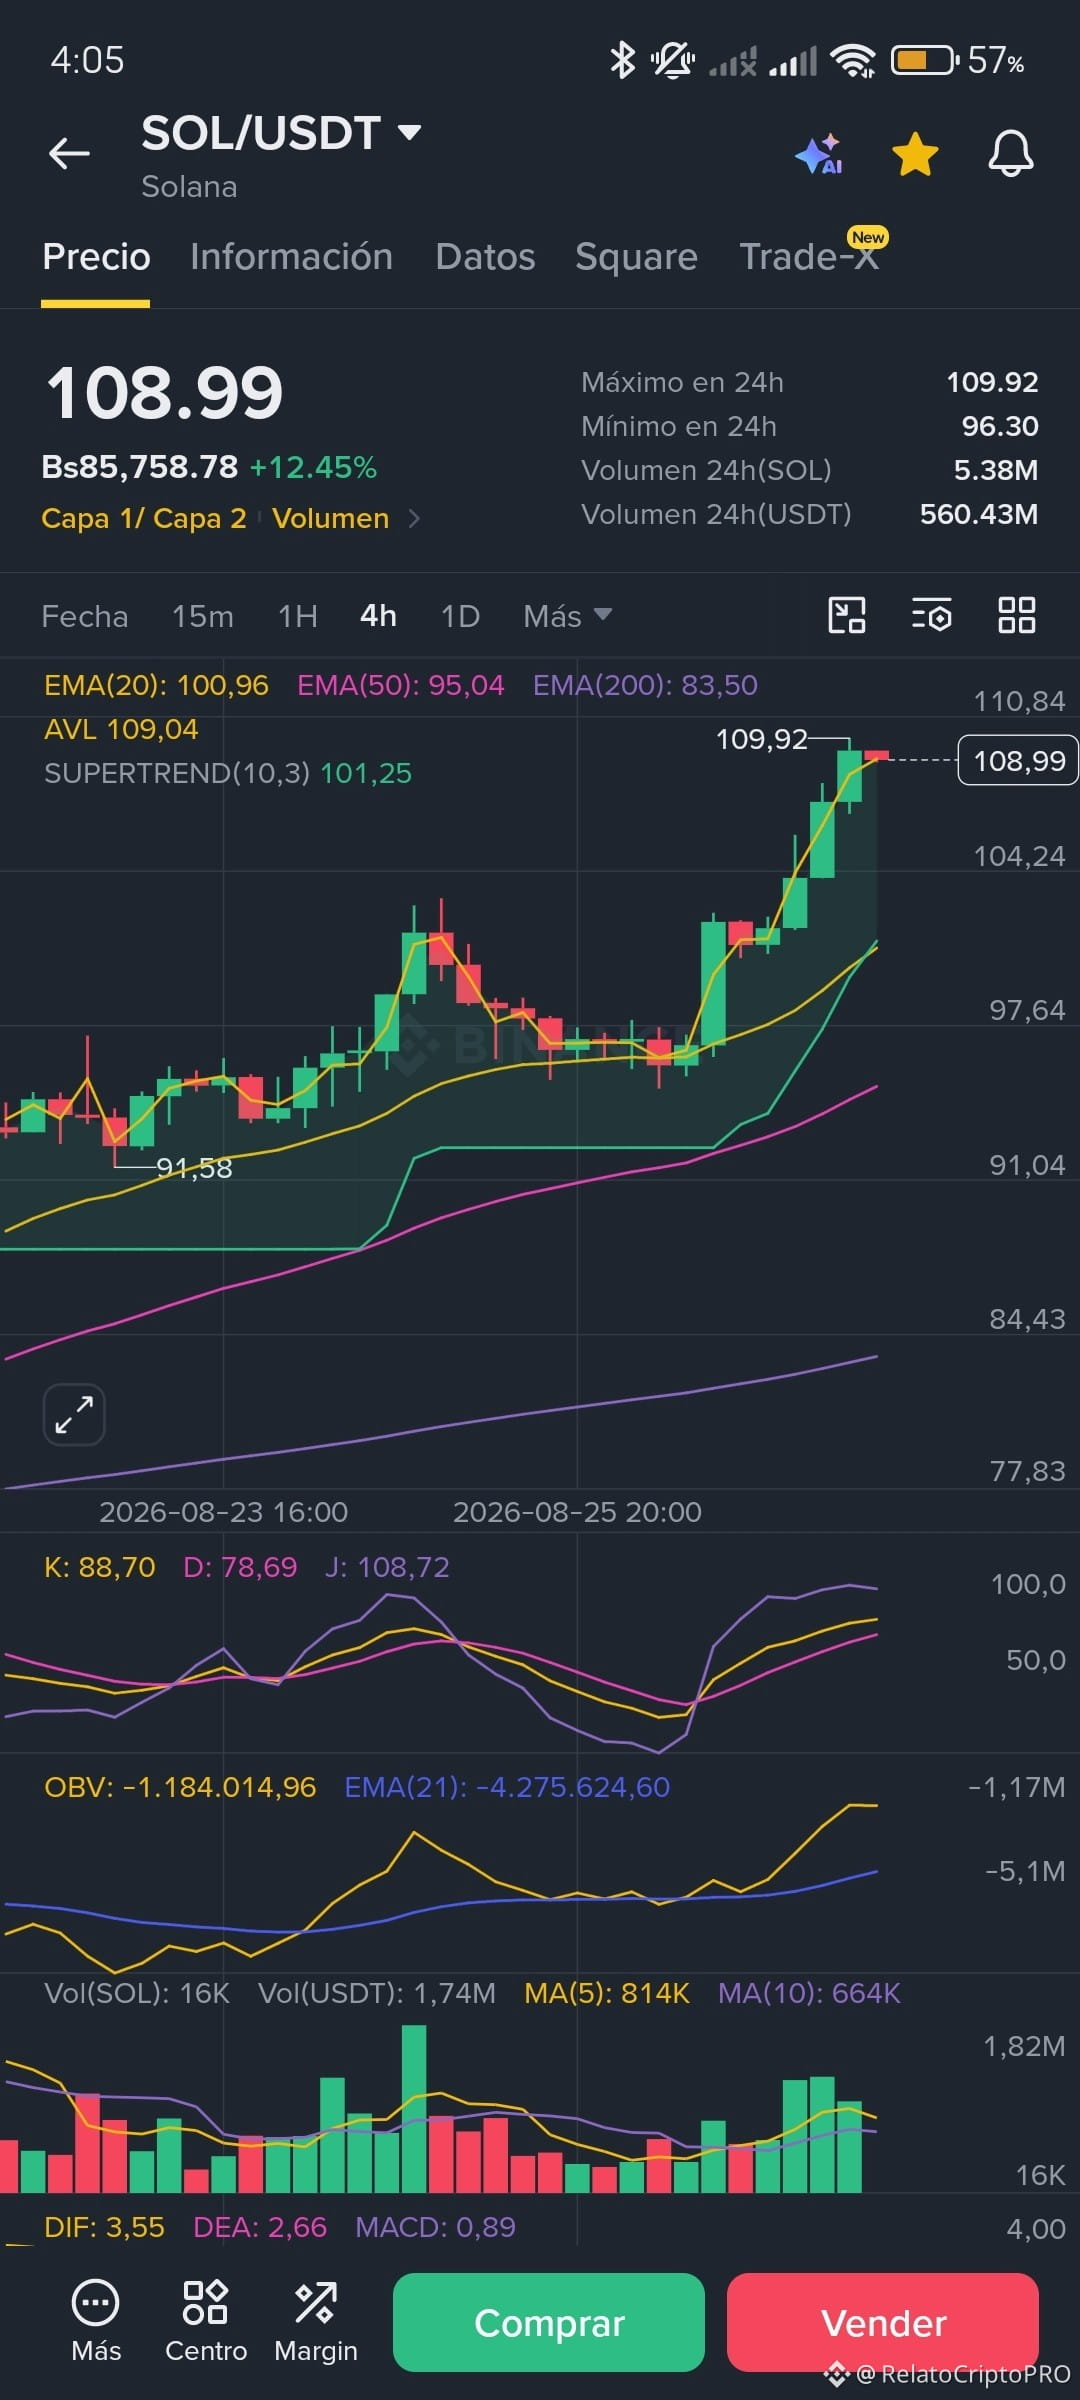Image resolution: width=1080 pixels, height=2400 pixels.
Task: Tap the Mínimo en 24h value 96.30
Action: 1000,426
